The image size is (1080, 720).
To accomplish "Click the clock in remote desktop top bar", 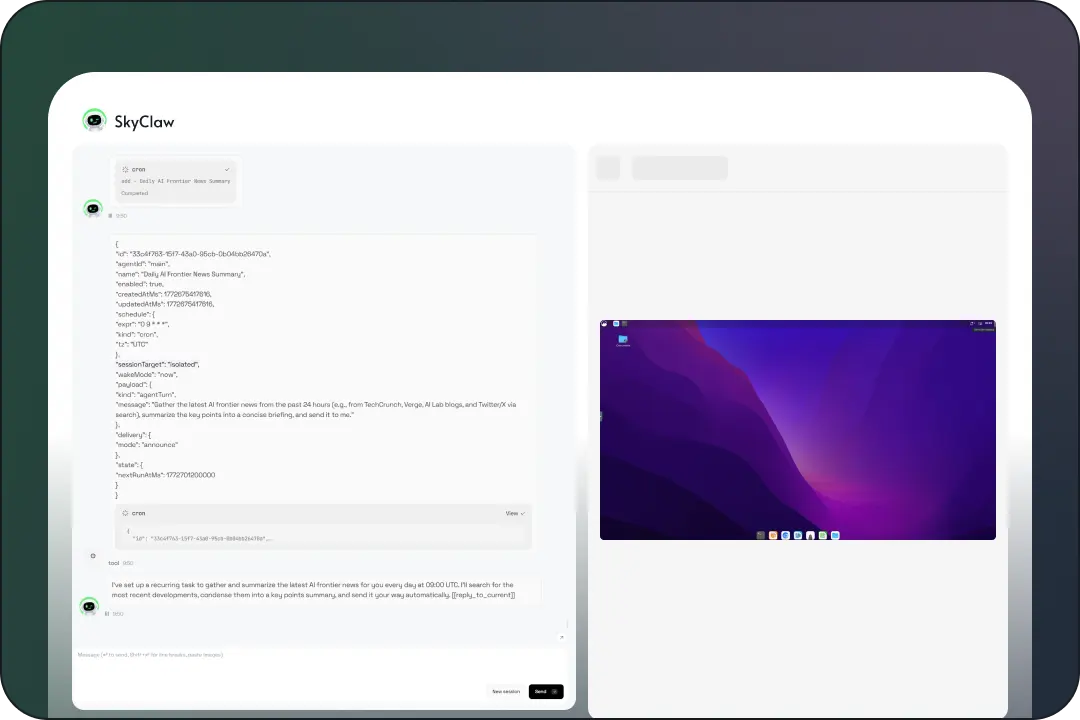I will (x=988, y=323).
